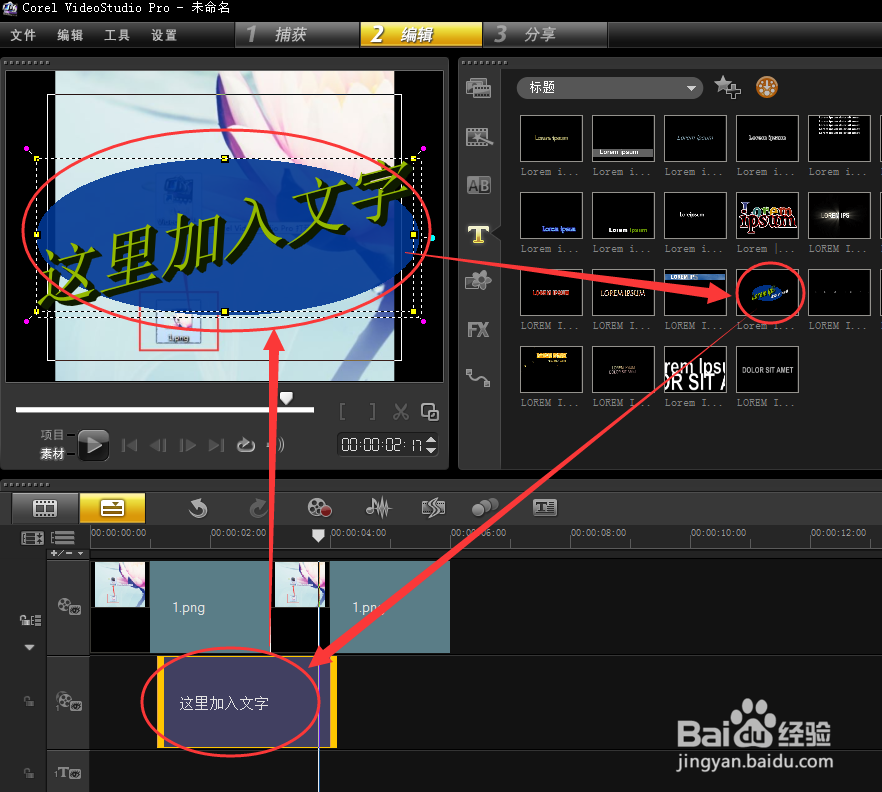Toggle the repeat playback button
This screenshot has height=792, width=882.
[246, 446]
